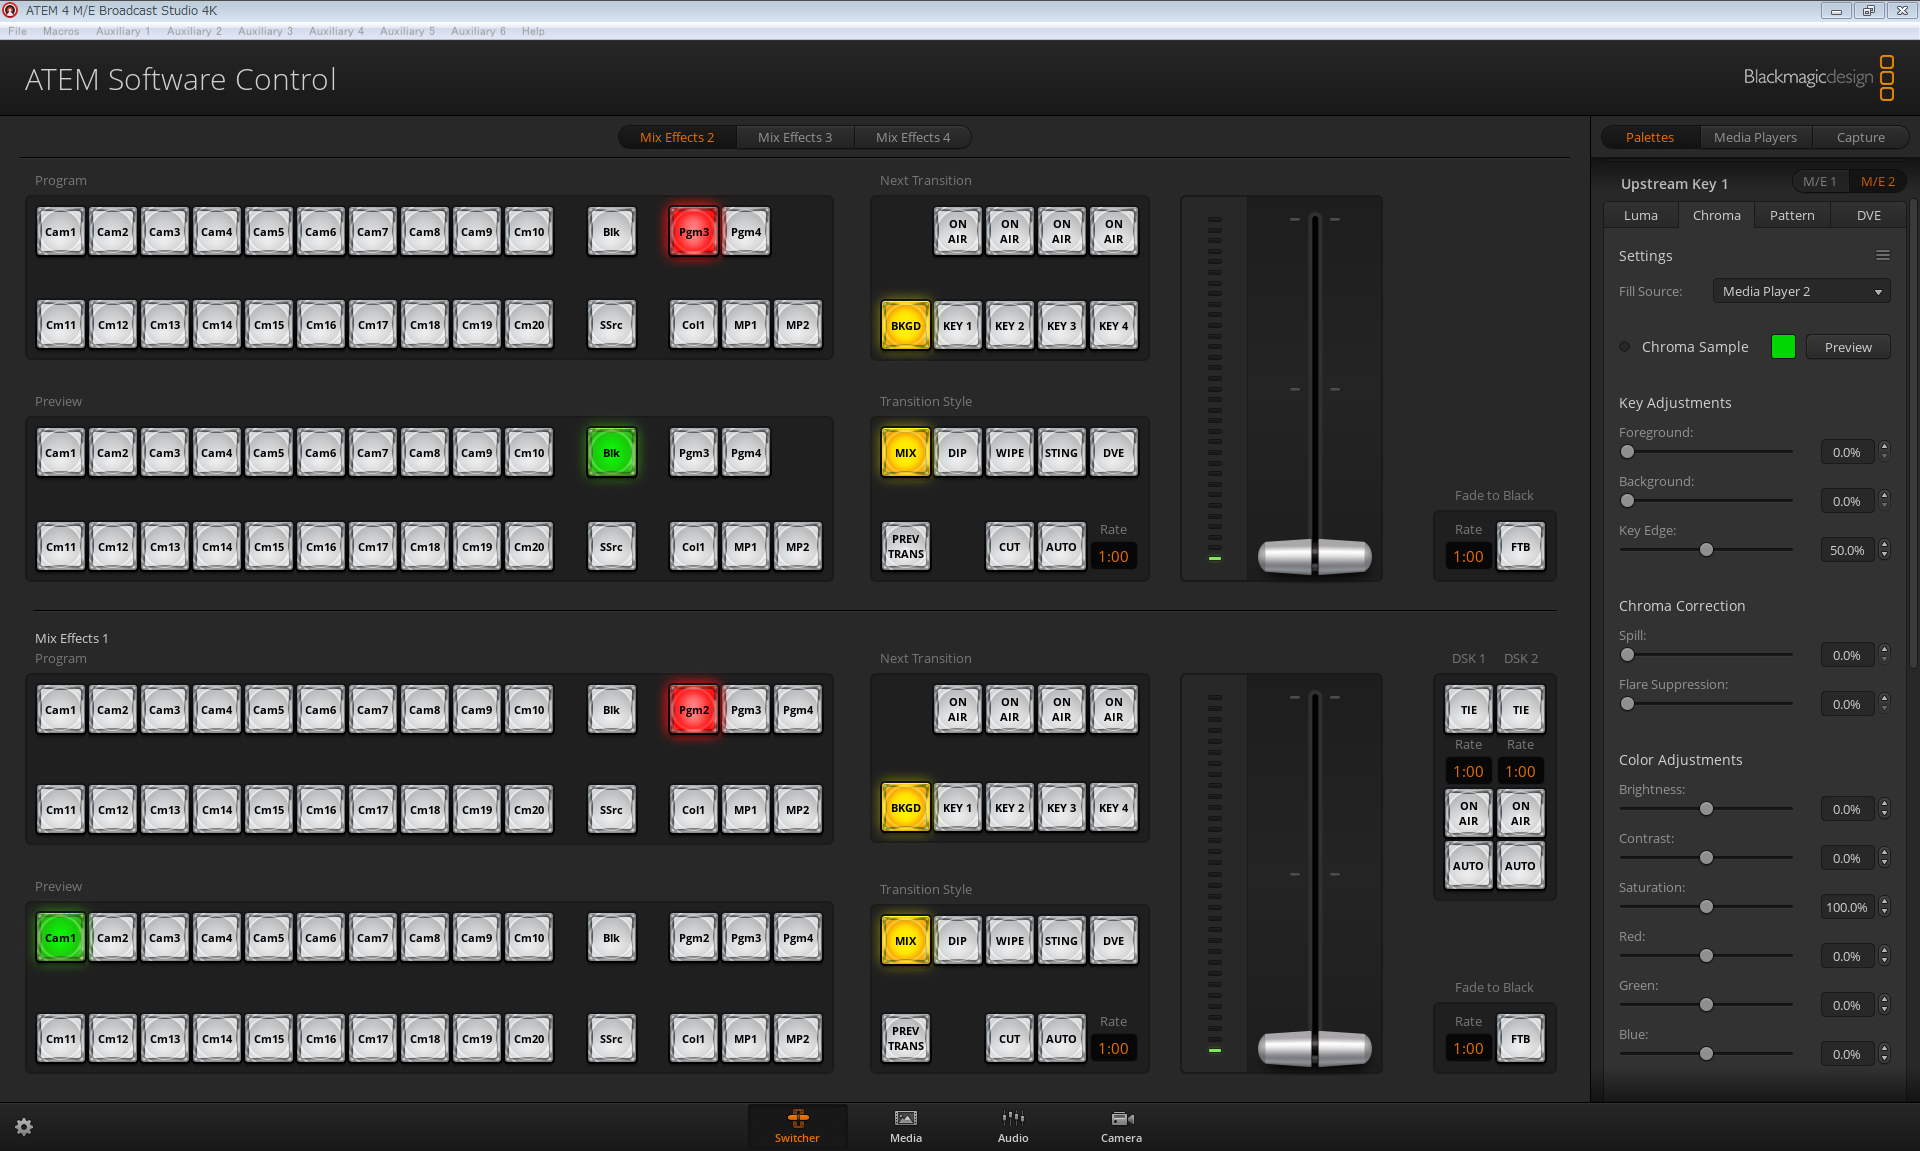
Task: Open the Auxiliary 3 menu
Action: pyautogui.click(x=265, y=31)
